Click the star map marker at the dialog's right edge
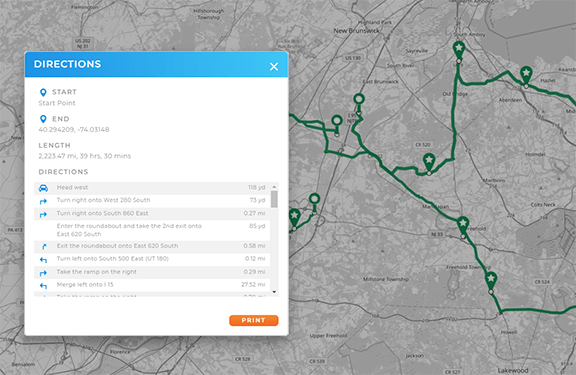This screenshot has height=375, width=576. [294, 219]
